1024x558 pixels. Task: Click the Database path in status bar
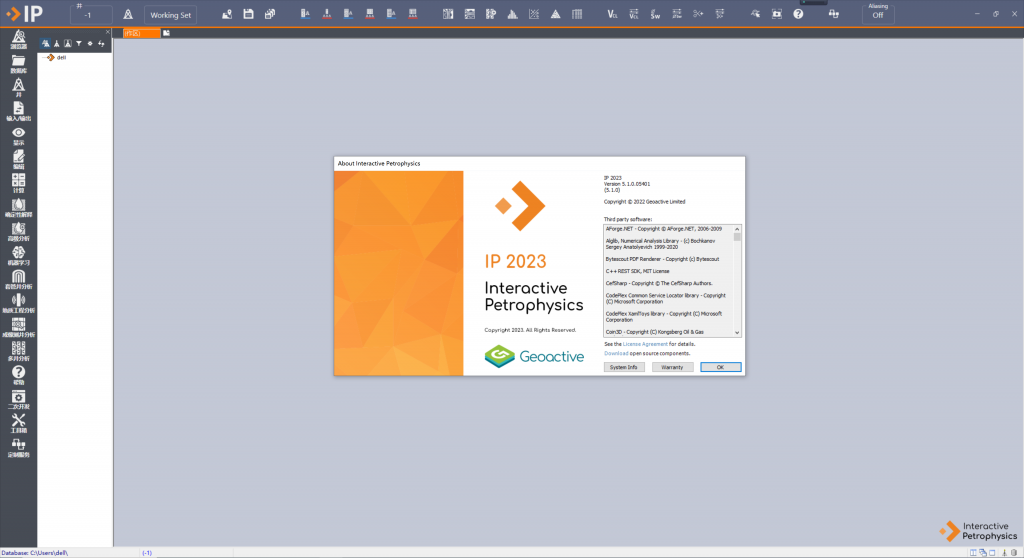[35, 553]
